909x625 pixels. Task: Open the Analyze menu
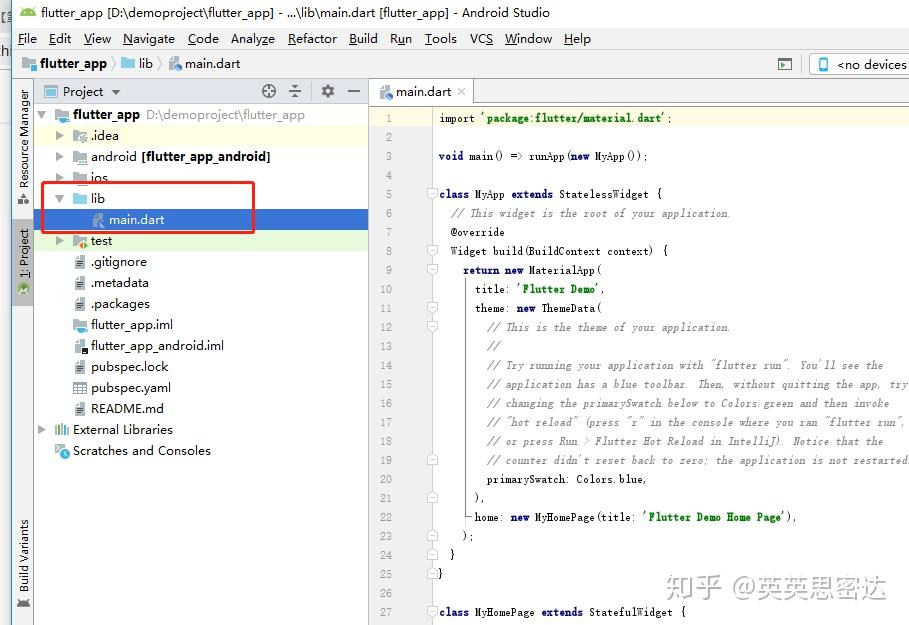[253, 39]
